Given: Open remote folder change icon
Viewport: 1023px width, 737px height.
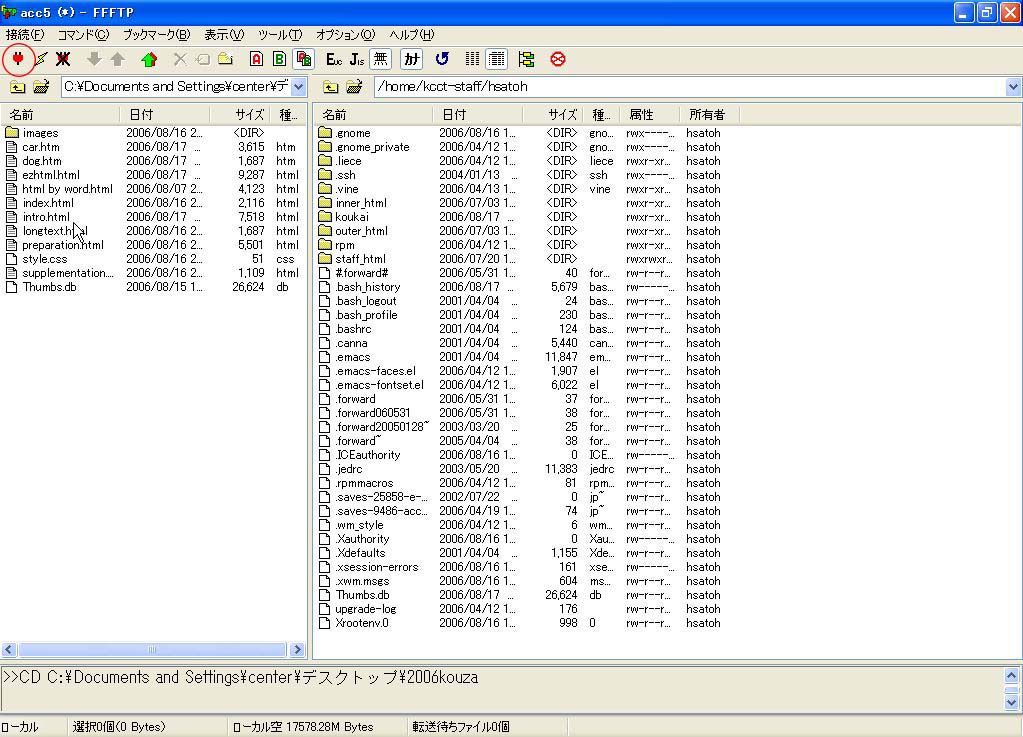Looking at the screenshot, I should click(354, 87).
